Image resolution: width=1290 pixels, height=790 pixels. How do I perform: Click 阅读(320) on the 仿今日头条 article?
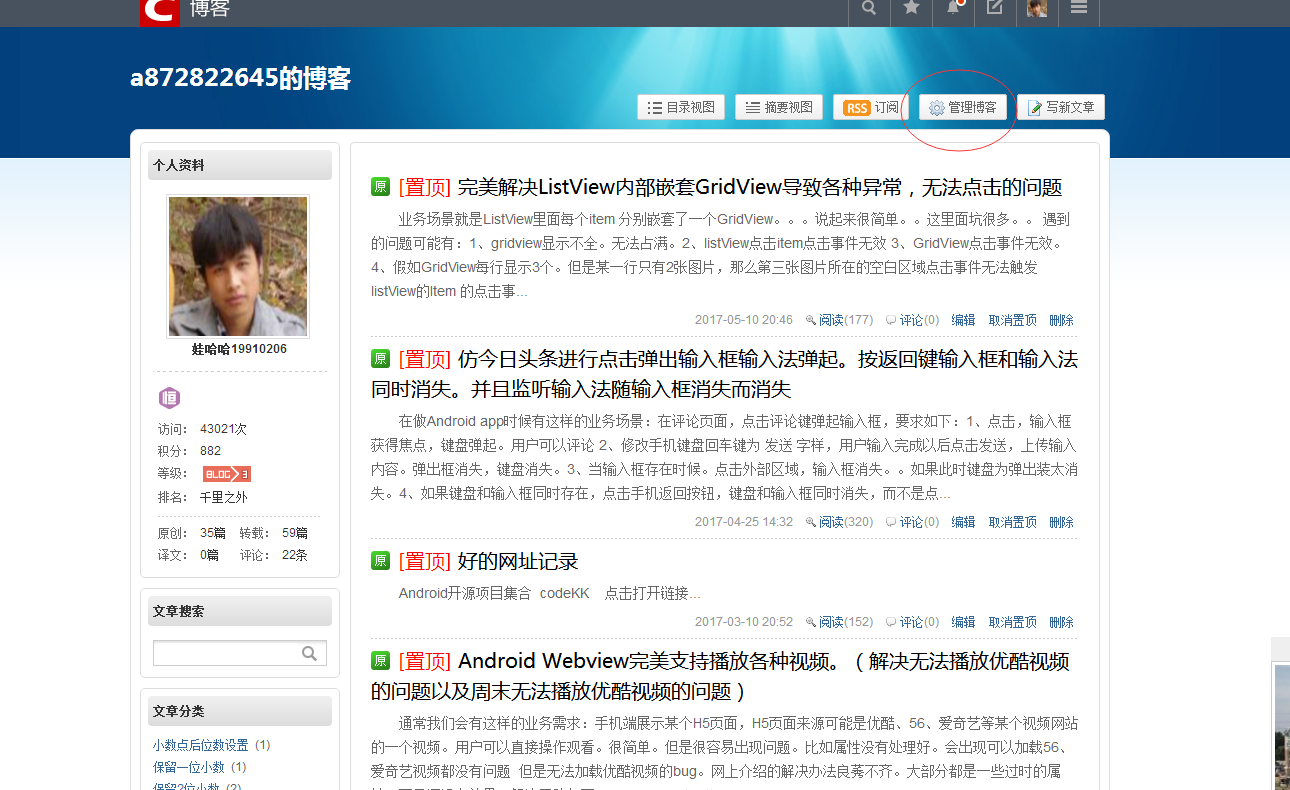coord(840,522)
